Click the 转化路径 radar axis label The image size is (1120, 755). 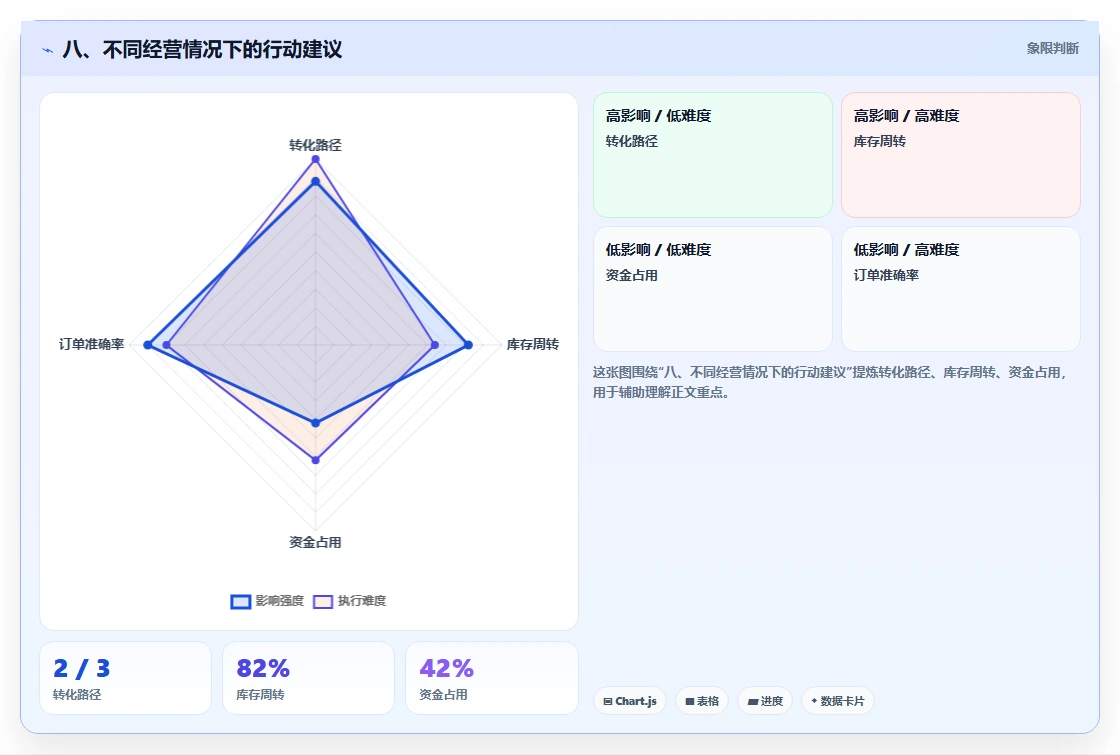pos(315,145)
